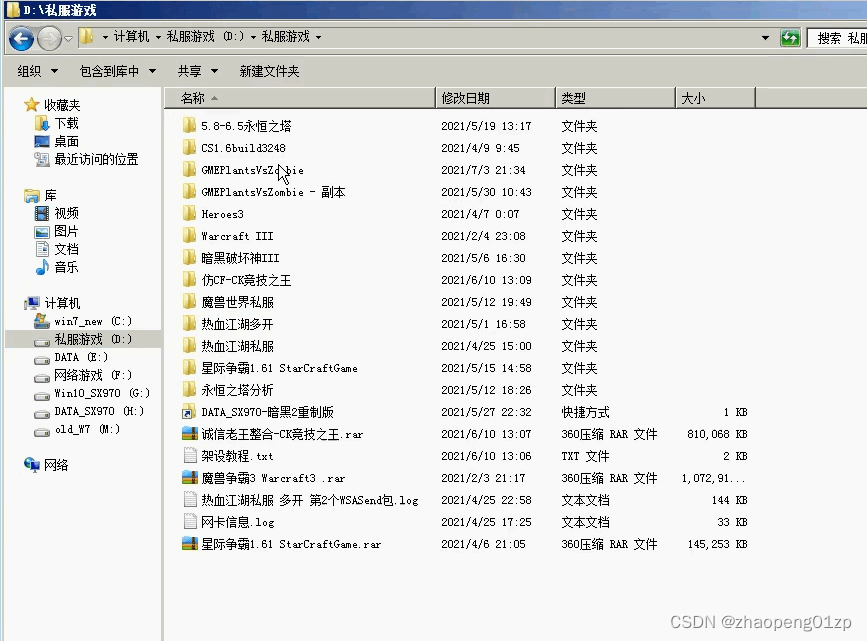Viewport: 867px width, 641px height.
Task: Click the 新建文件夹 button
Action: coord(269,71)
